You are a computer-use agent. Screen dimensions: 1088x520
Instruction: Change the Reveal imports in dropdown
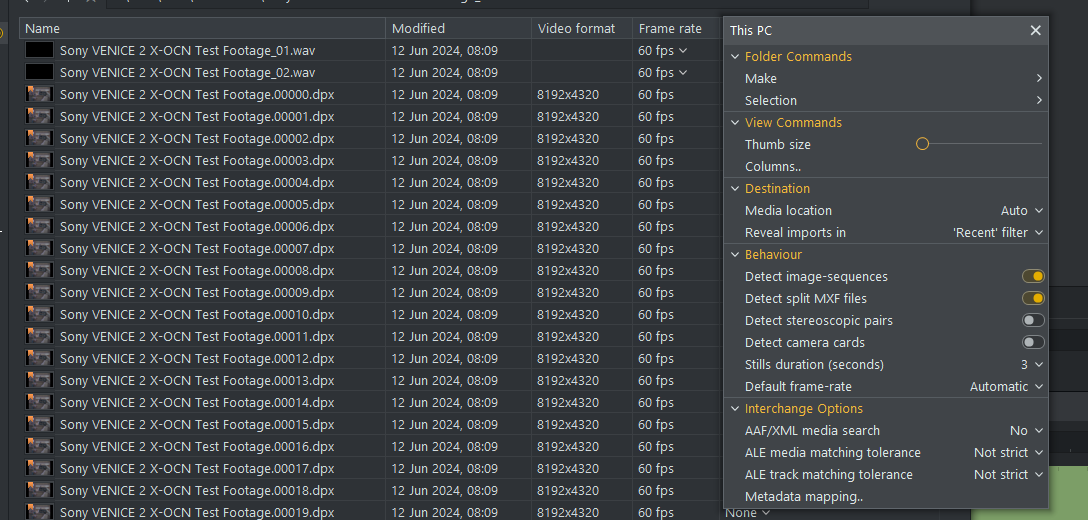pos(998,233)
